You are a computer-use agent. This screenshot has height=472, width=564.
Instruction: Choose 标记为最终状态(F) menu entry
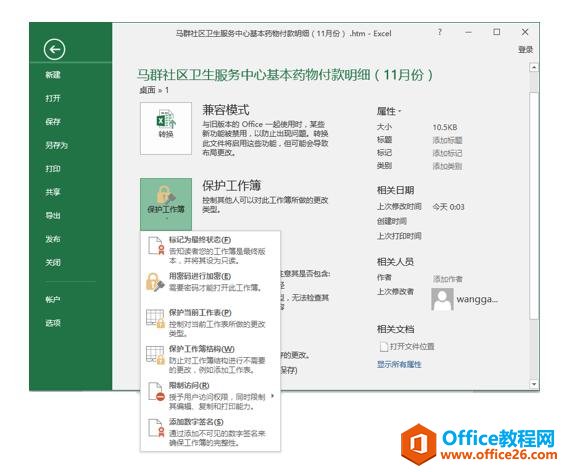click(210, 250)
